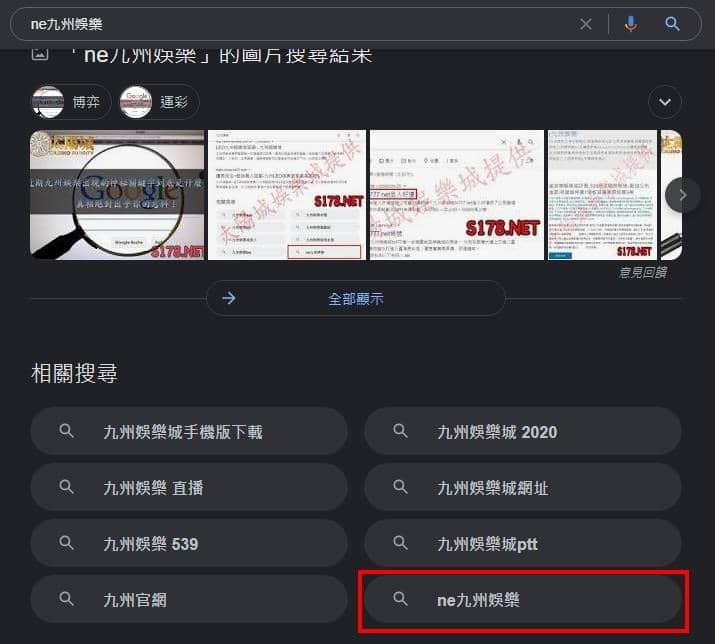Click the 意見回饋 feedback link
This screenshot has width=715, height=644.
tap(643, 272)
